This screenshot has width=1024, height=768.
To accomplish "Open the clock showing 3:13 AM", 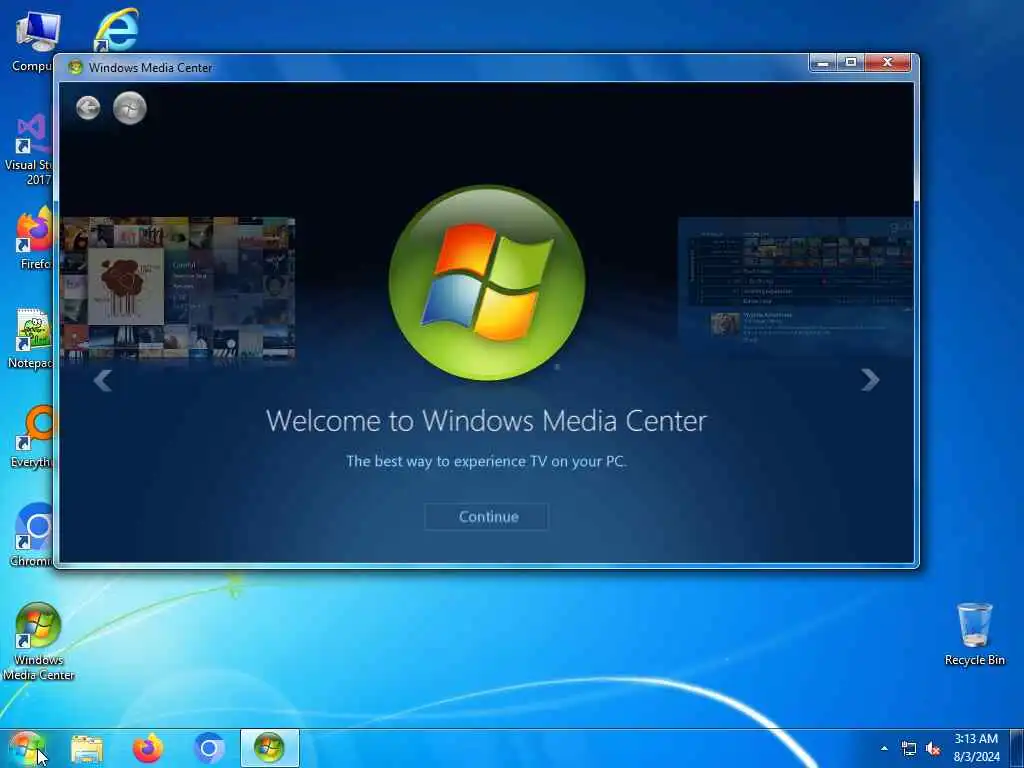I will 976,748.
